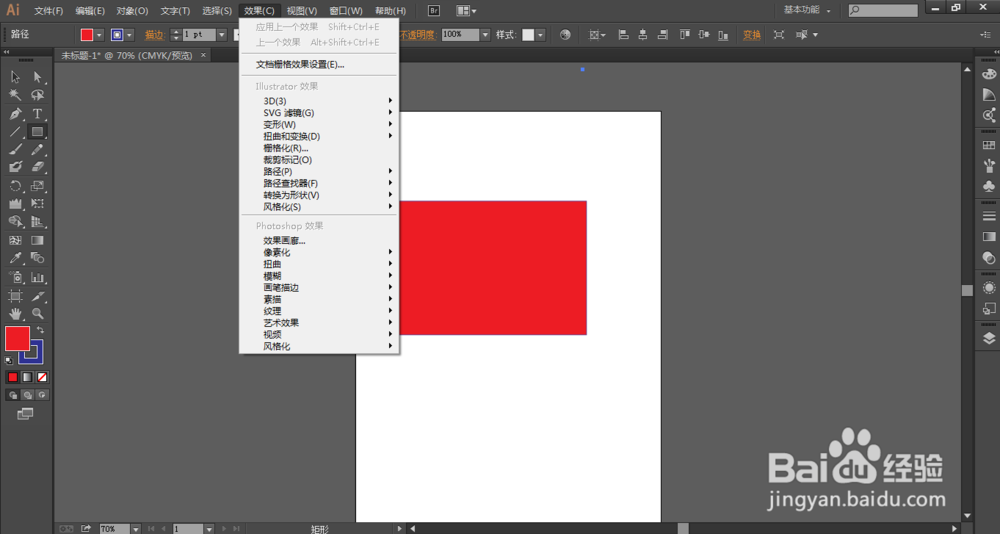Open the File menu

click(48, 11)
